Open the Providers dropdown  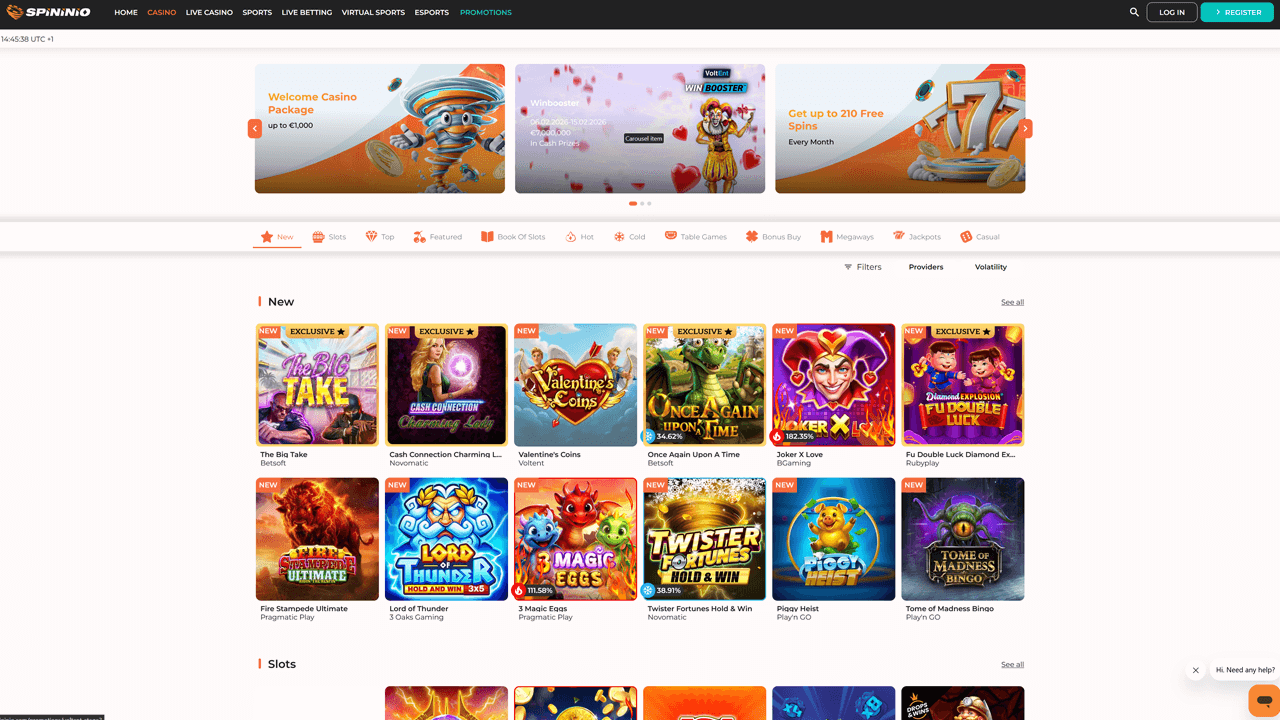click(926, 267)
